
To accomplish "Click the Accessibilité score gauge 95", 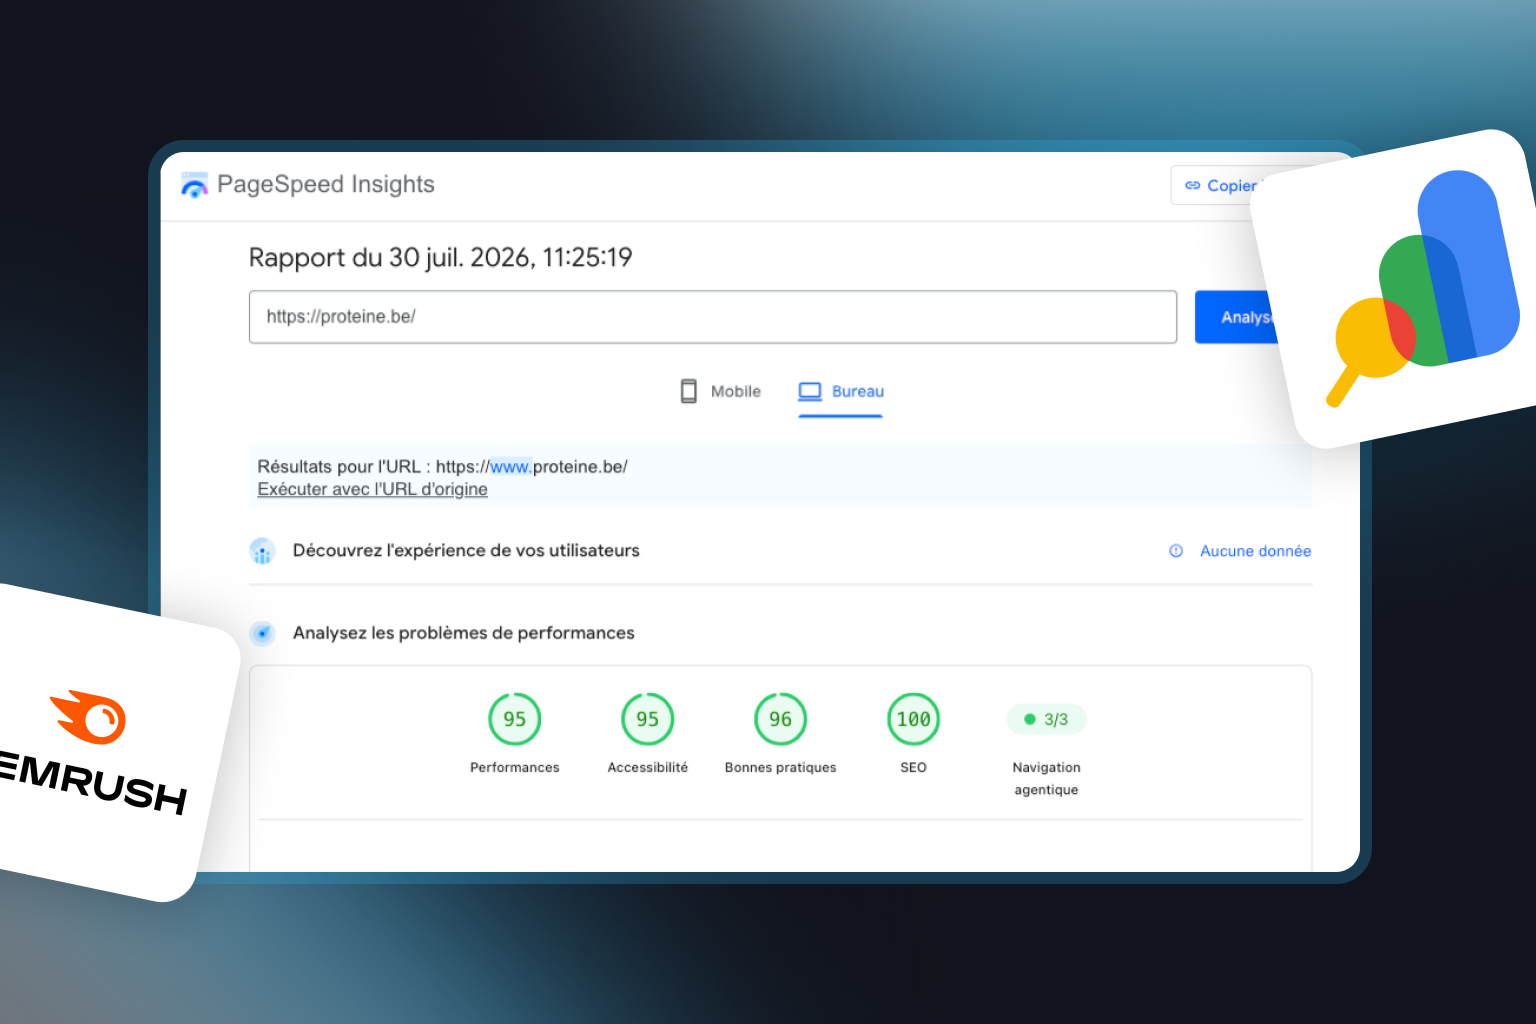I will 648,719.
